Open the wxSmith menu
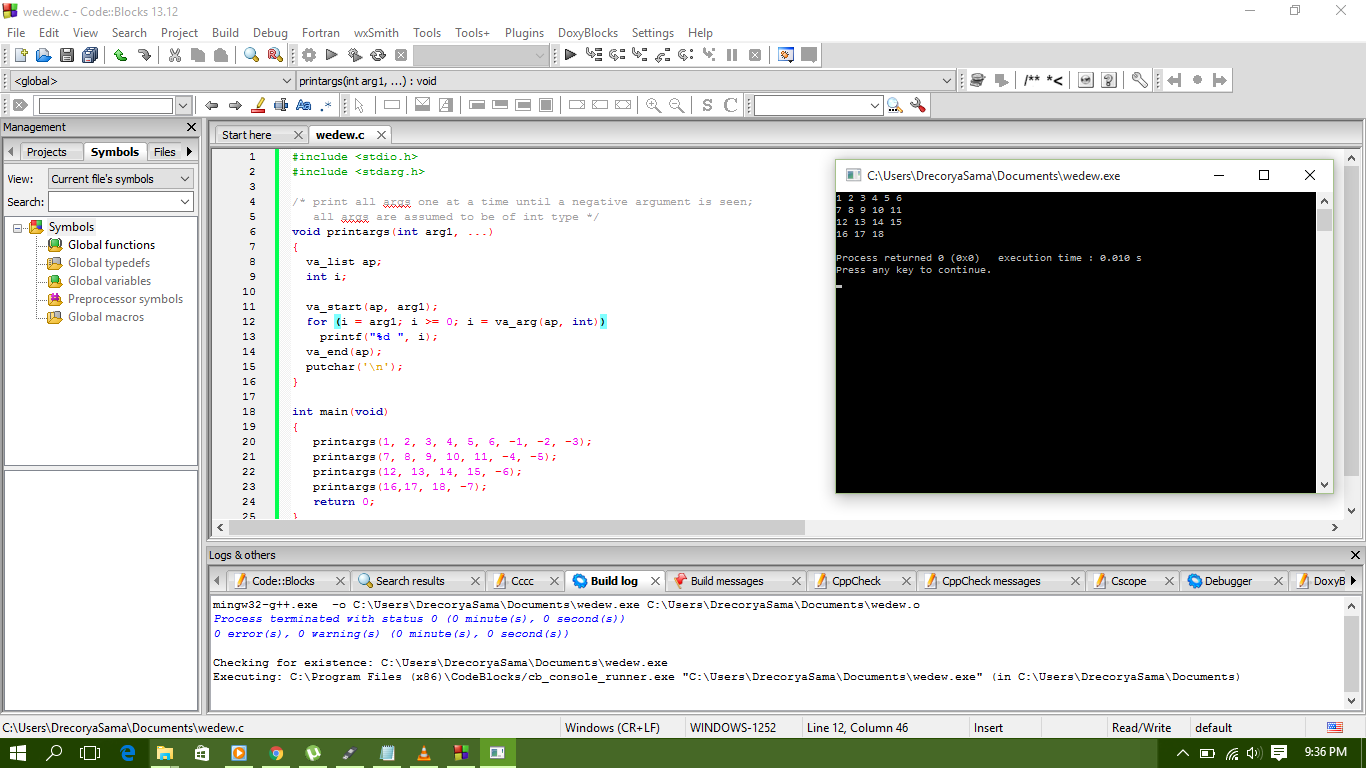 (x=376, y=33)
